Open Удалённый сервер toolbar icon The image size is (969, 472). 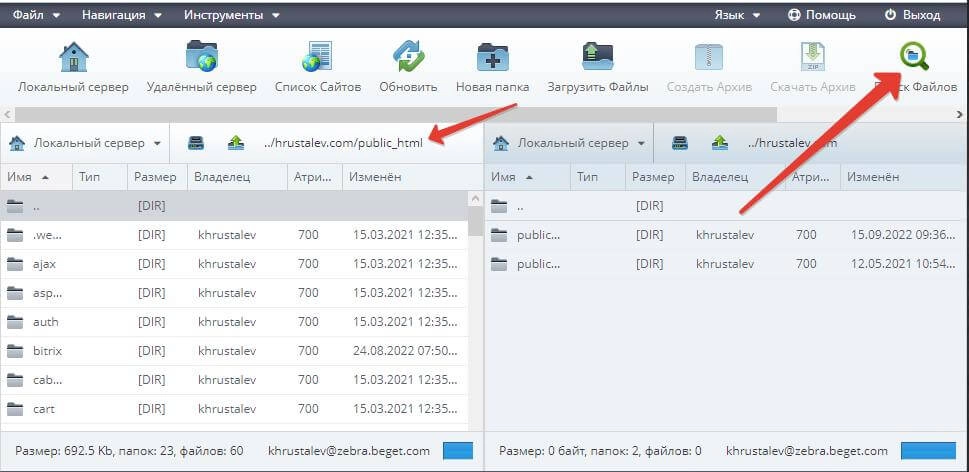pyautogui.click(x=201, y=57)
